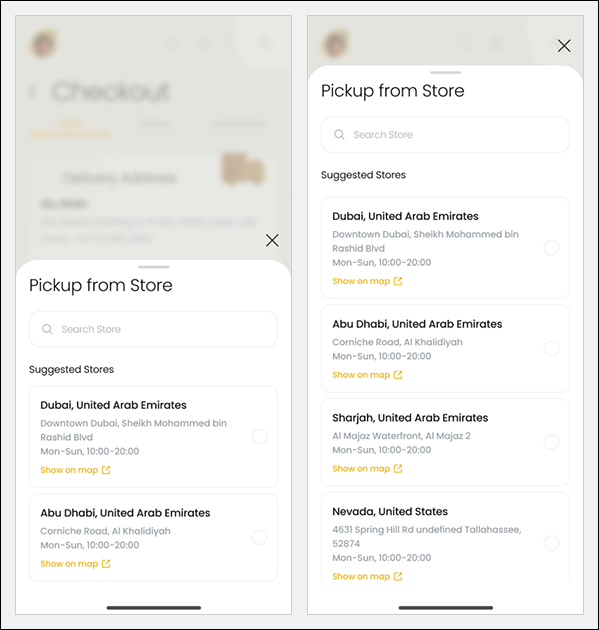Click the drag handle atop the left sheet
This screenshot has height=630, width=599.
(x=153, y=267)
